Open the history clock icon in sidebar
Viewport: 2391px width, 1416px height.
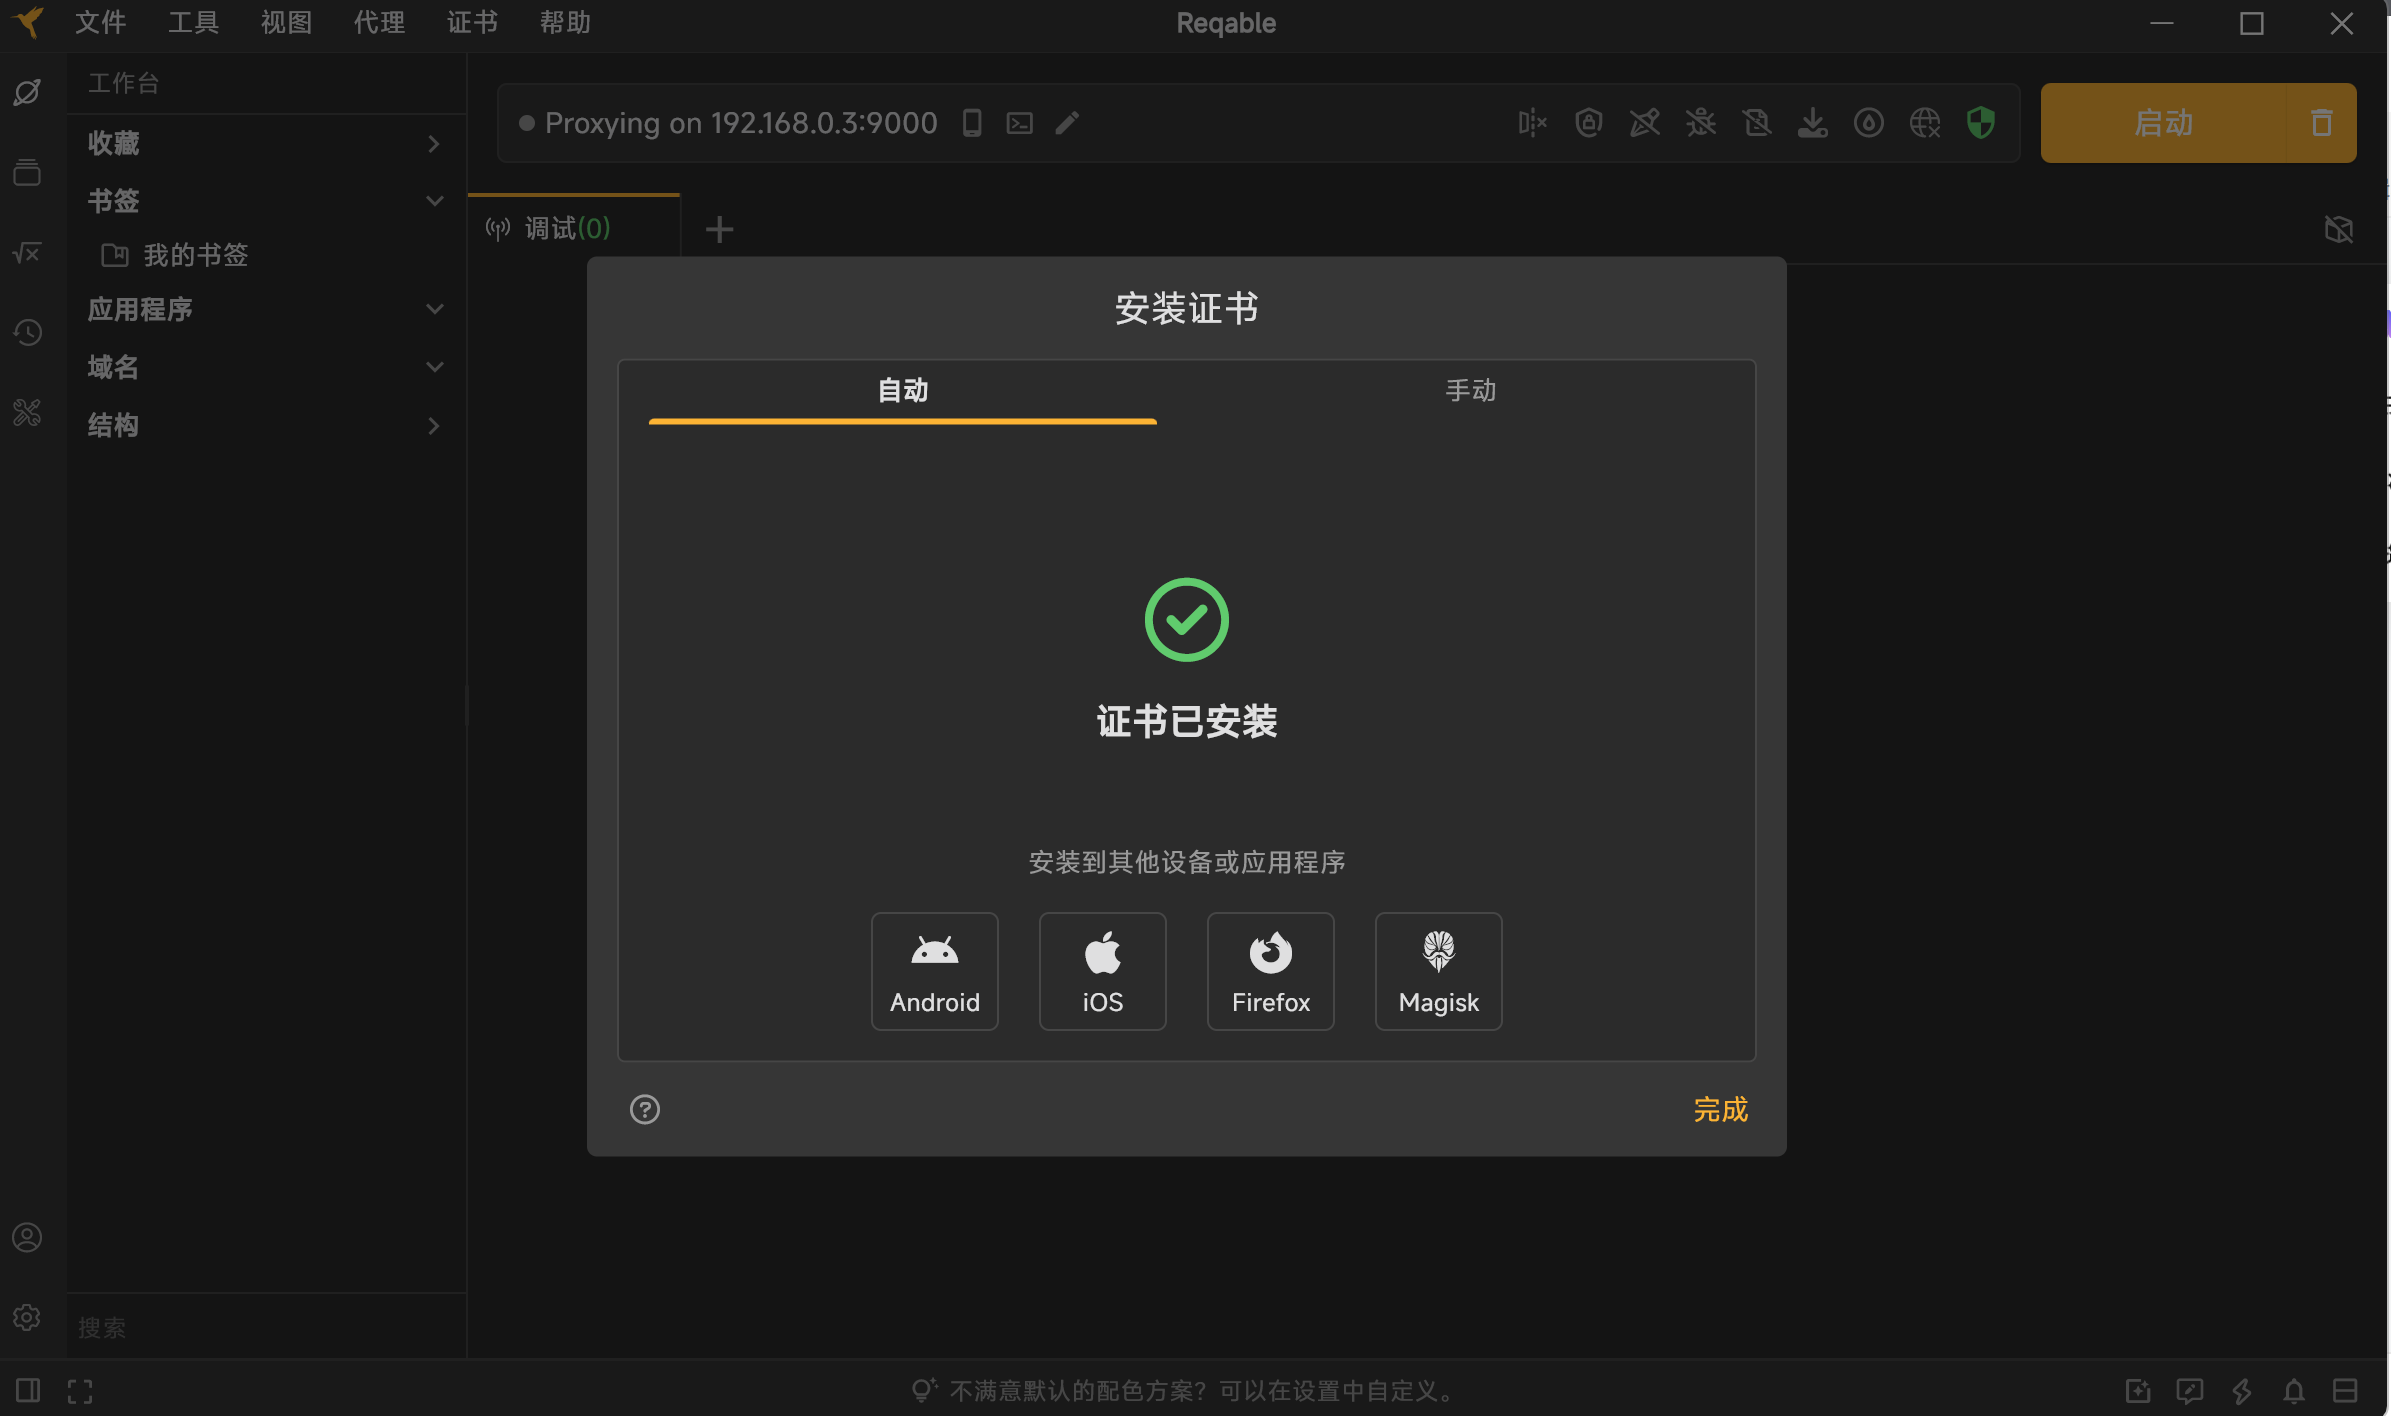coord(27,333)
